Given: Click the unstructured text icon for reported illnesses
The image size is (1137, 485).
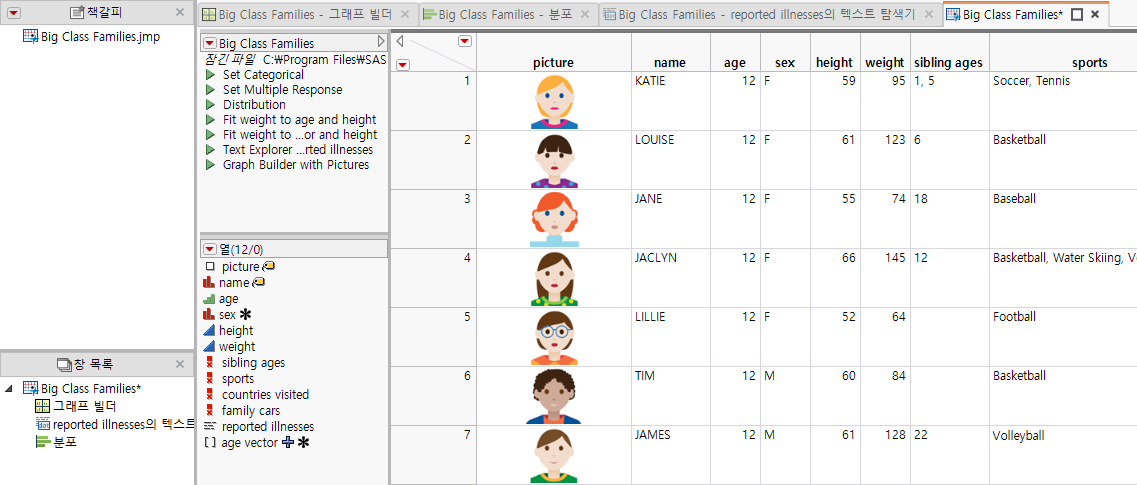Looking at the screenshot, I should 209,427.
